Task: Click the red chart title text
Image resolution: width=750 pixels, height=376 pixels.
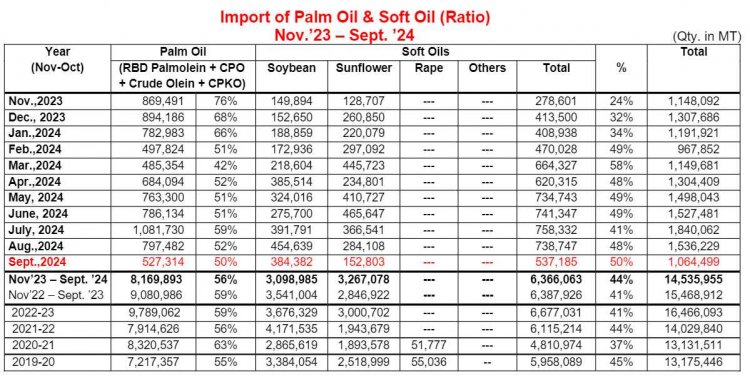Action: (x=354, y=26)
